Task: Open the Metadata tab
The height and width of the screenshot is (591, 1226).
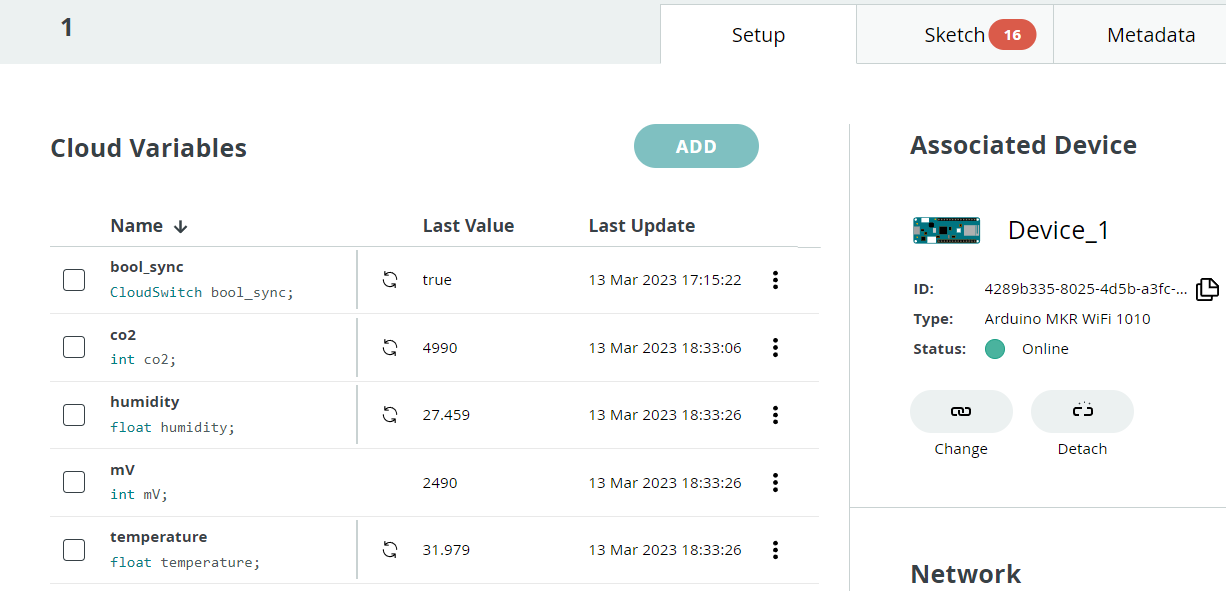Action: click(x=1151, y=34)
